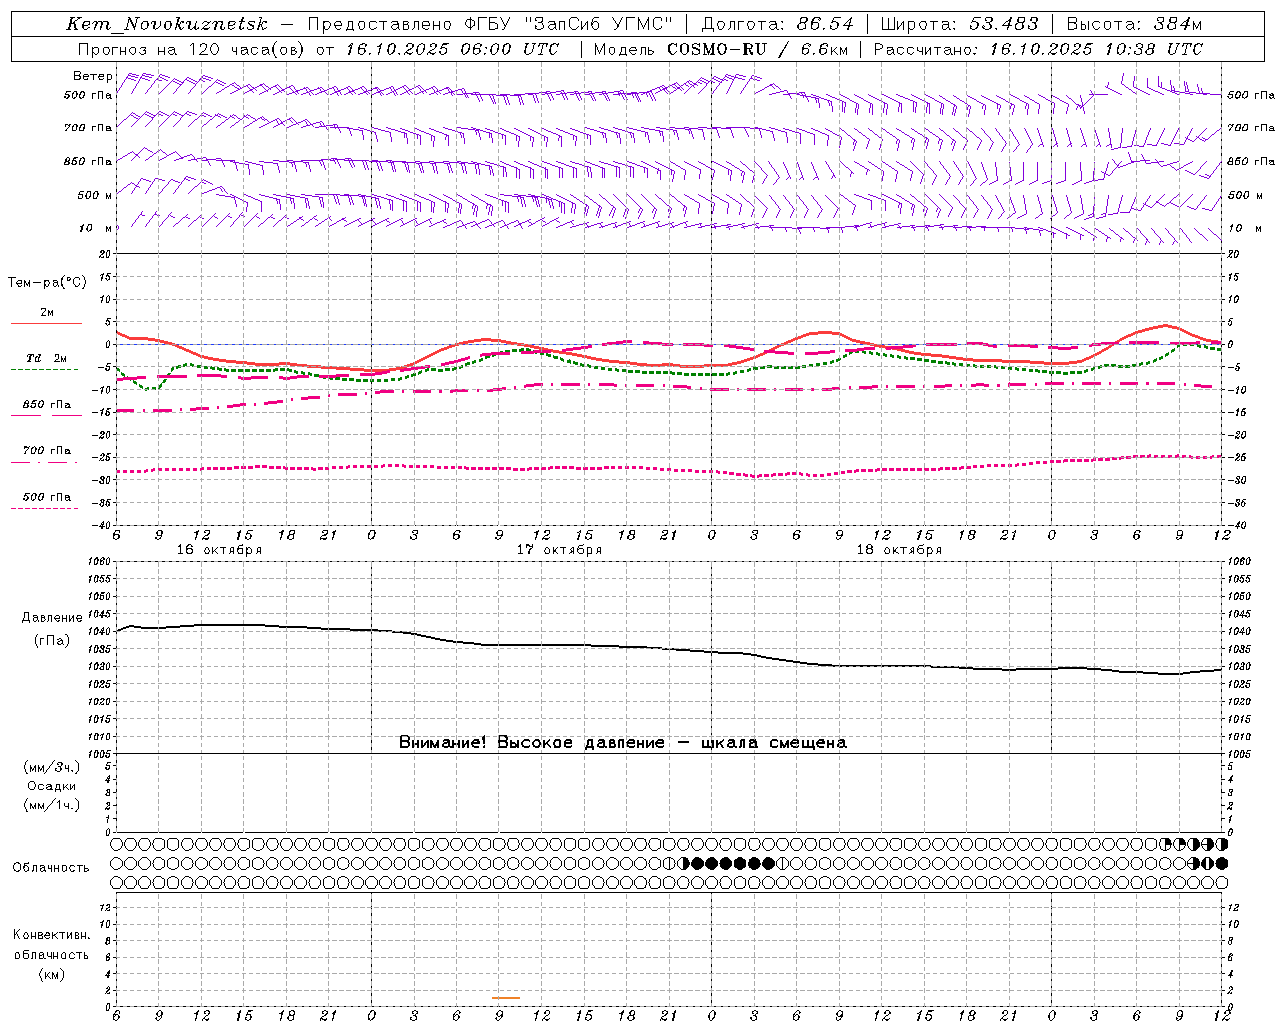Click the 'Td 2м' legend label

(47, 358)
